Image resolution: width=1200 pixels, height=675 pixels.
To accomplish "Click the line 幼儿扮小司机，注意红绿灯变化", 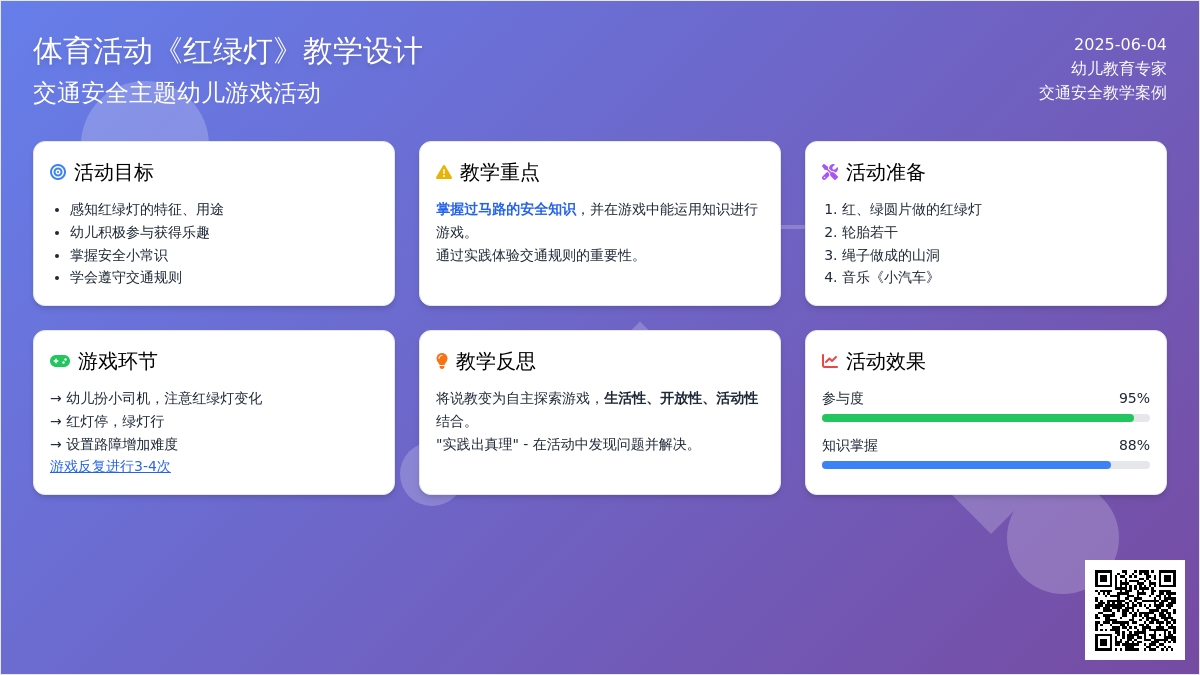I will pyautogui.click(x=156, y=398).
